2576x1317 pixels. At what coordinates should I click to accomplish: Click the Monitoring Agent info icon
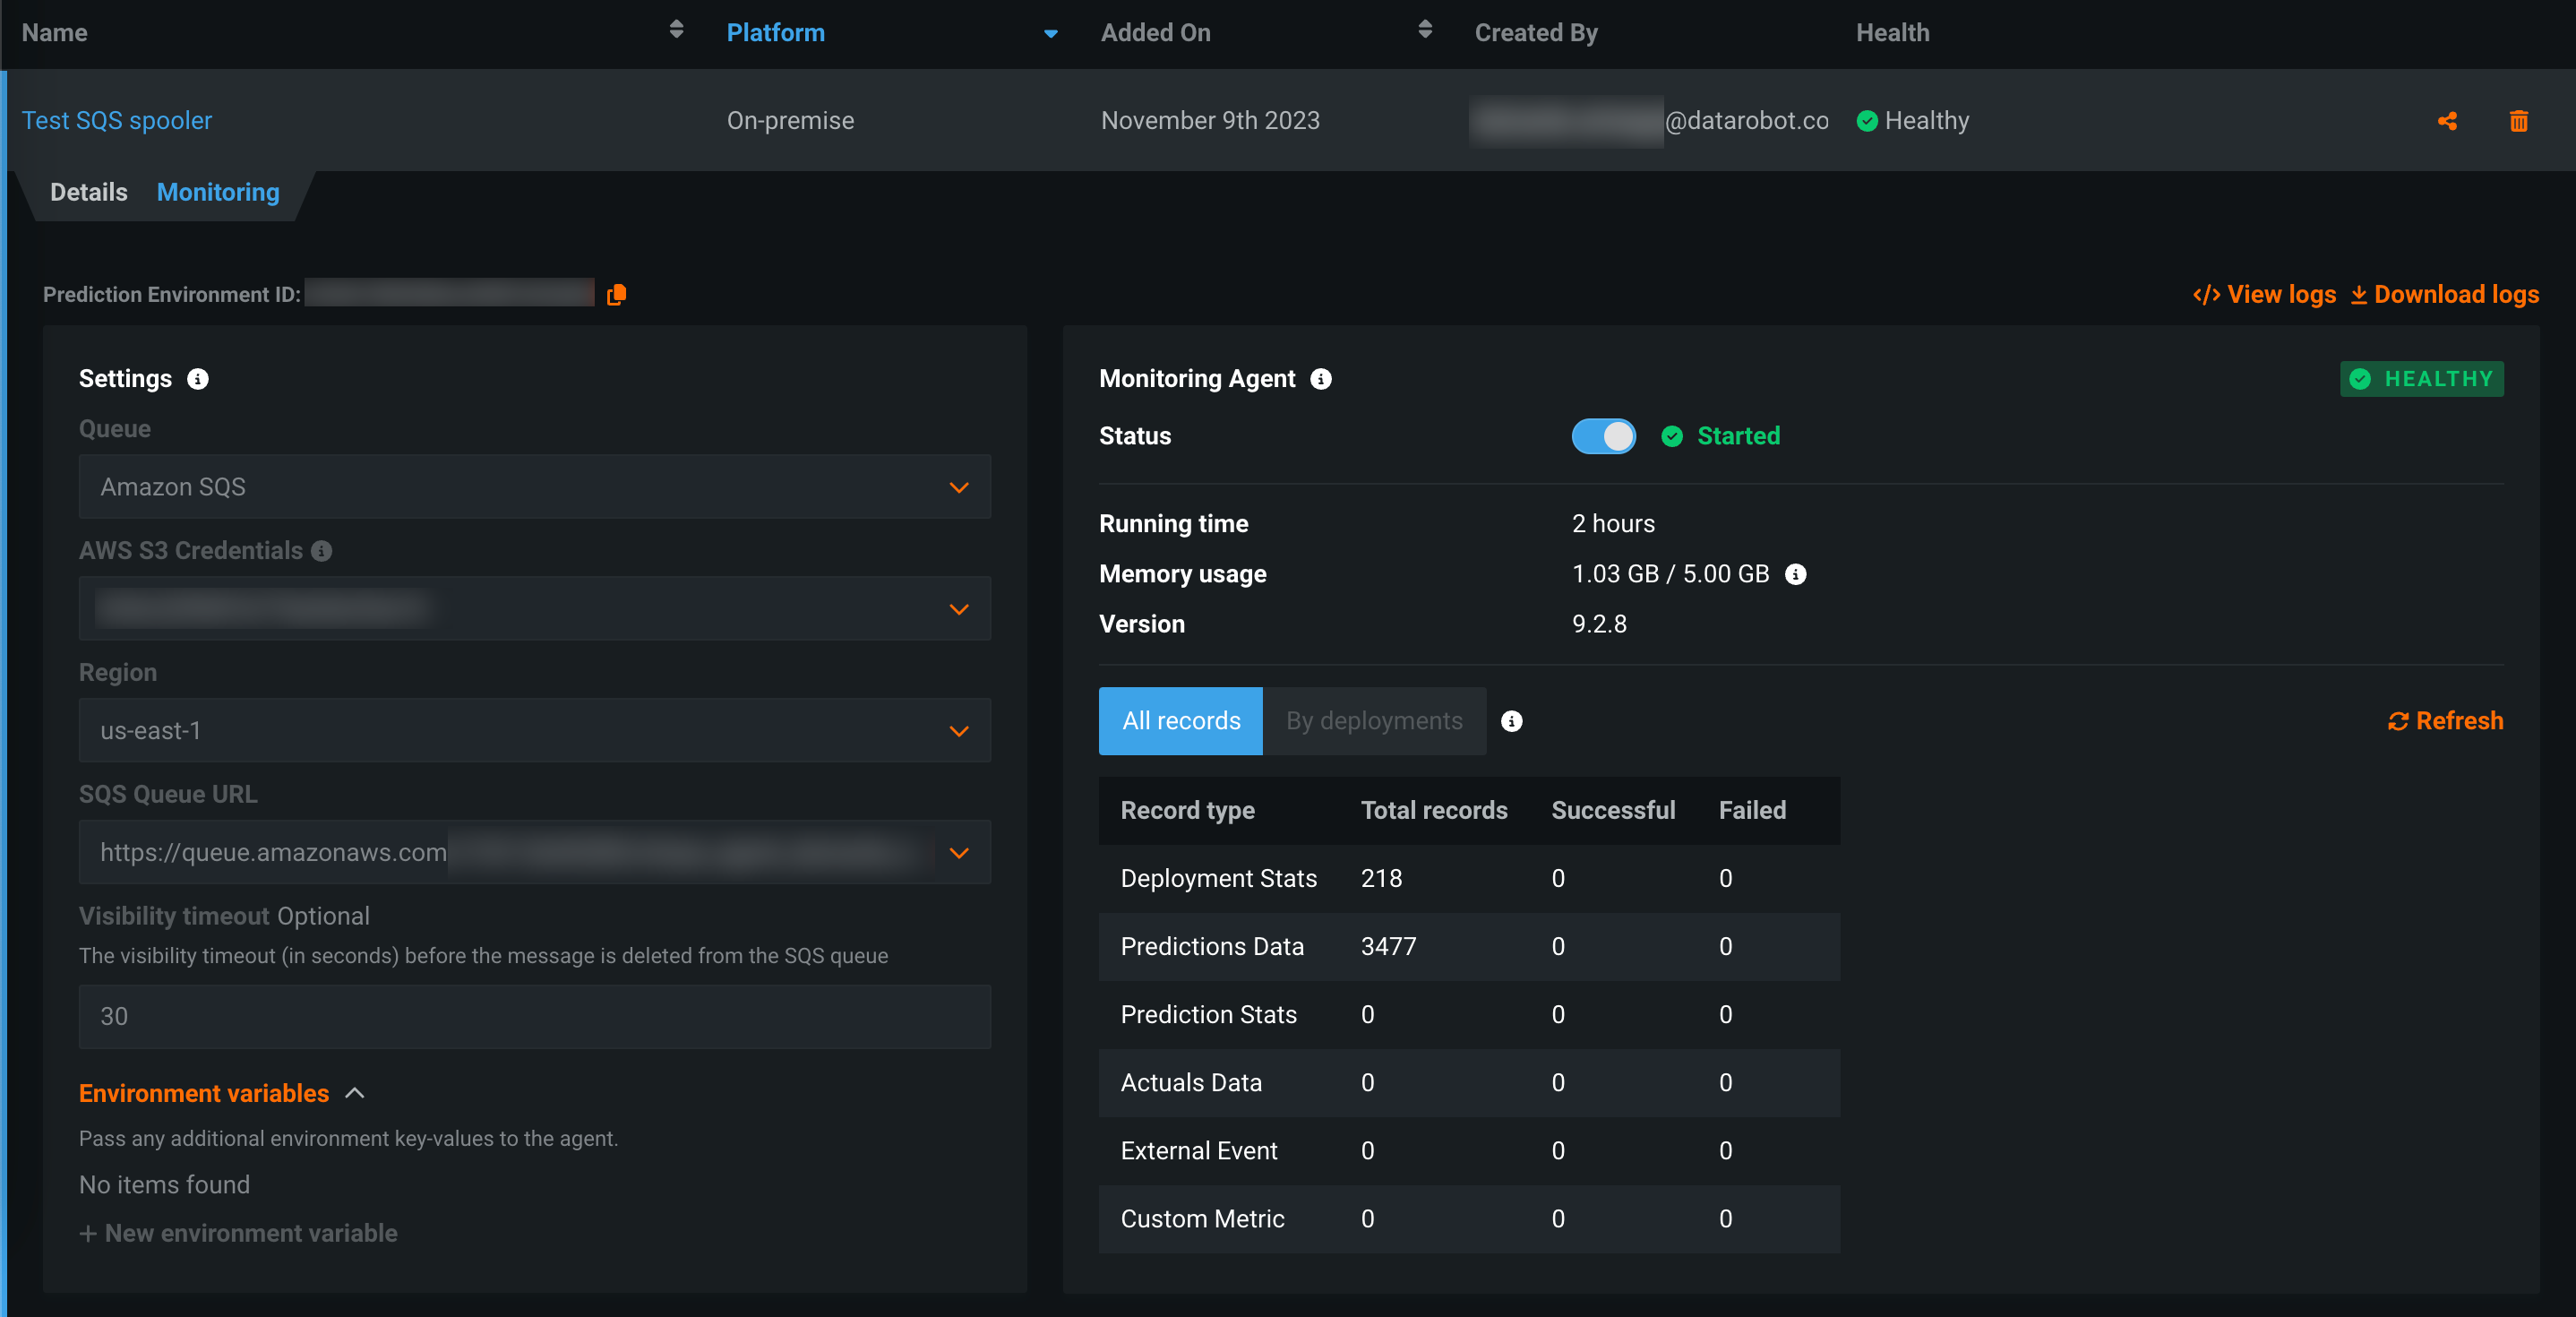click(x=1320, y=379)
